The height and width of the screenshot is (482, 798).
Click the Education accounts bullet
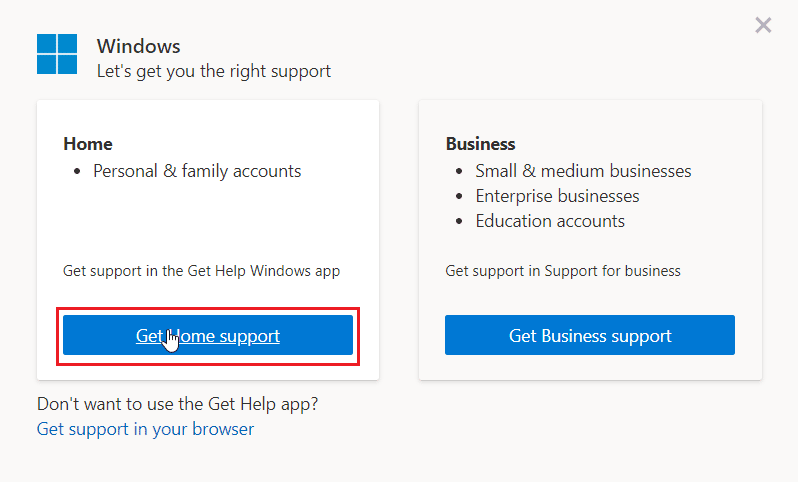tap(550, 221)
